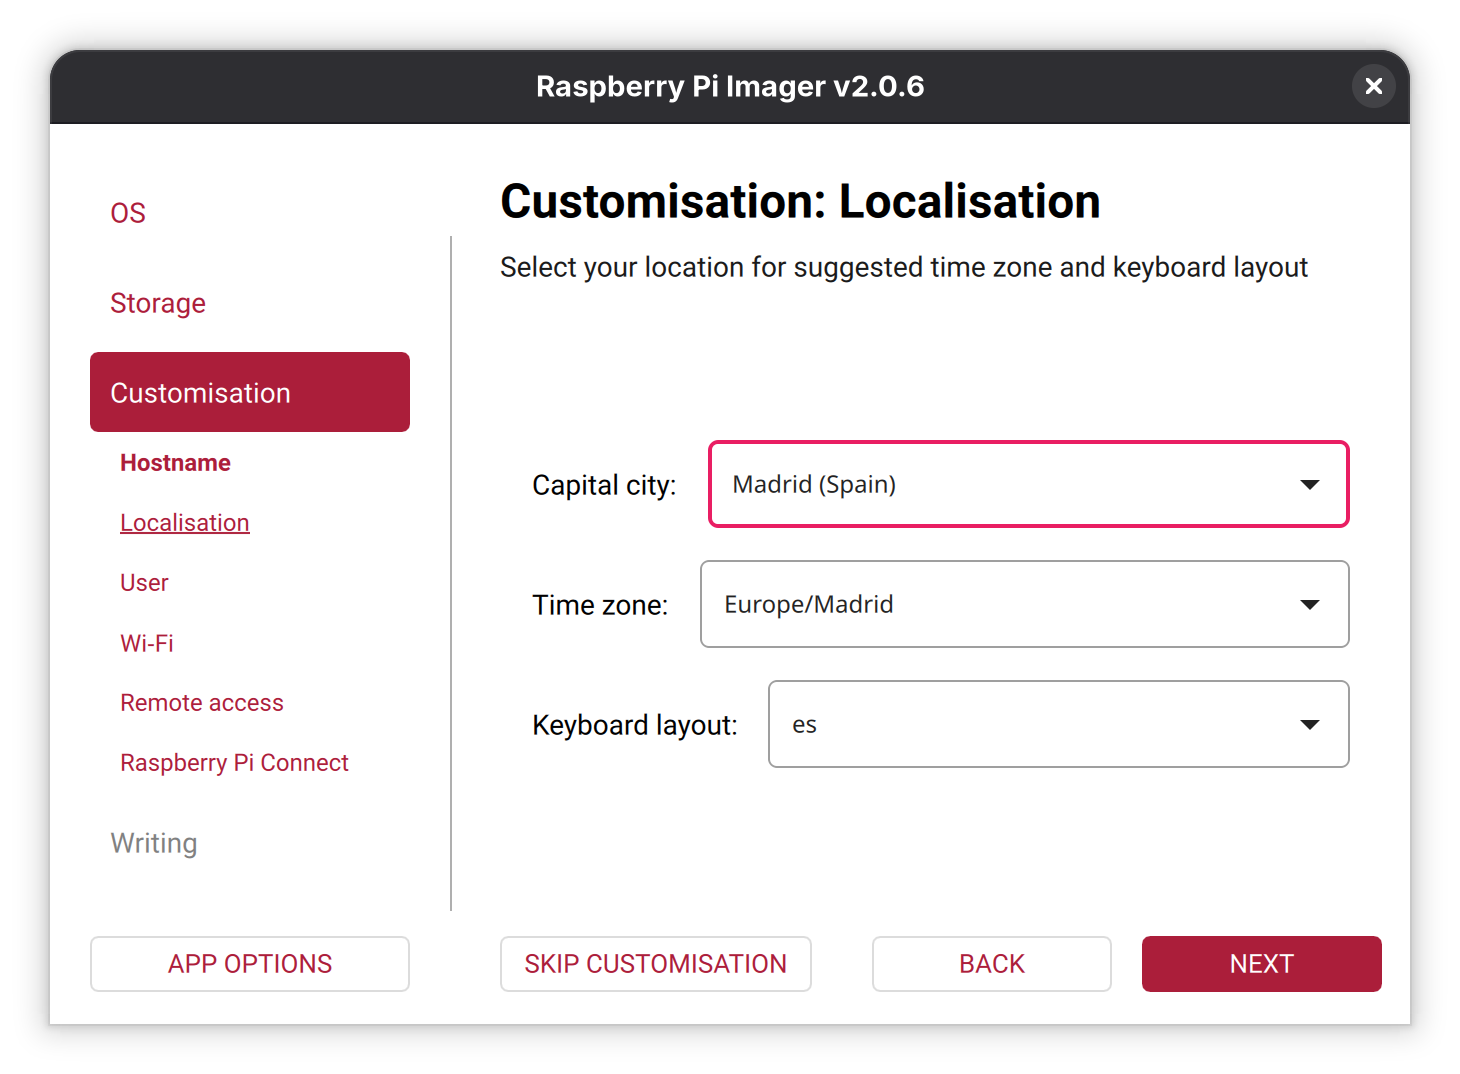Click the Localisation sidebar link
Screen dimensions: 1460x1074
pos(185,523)
